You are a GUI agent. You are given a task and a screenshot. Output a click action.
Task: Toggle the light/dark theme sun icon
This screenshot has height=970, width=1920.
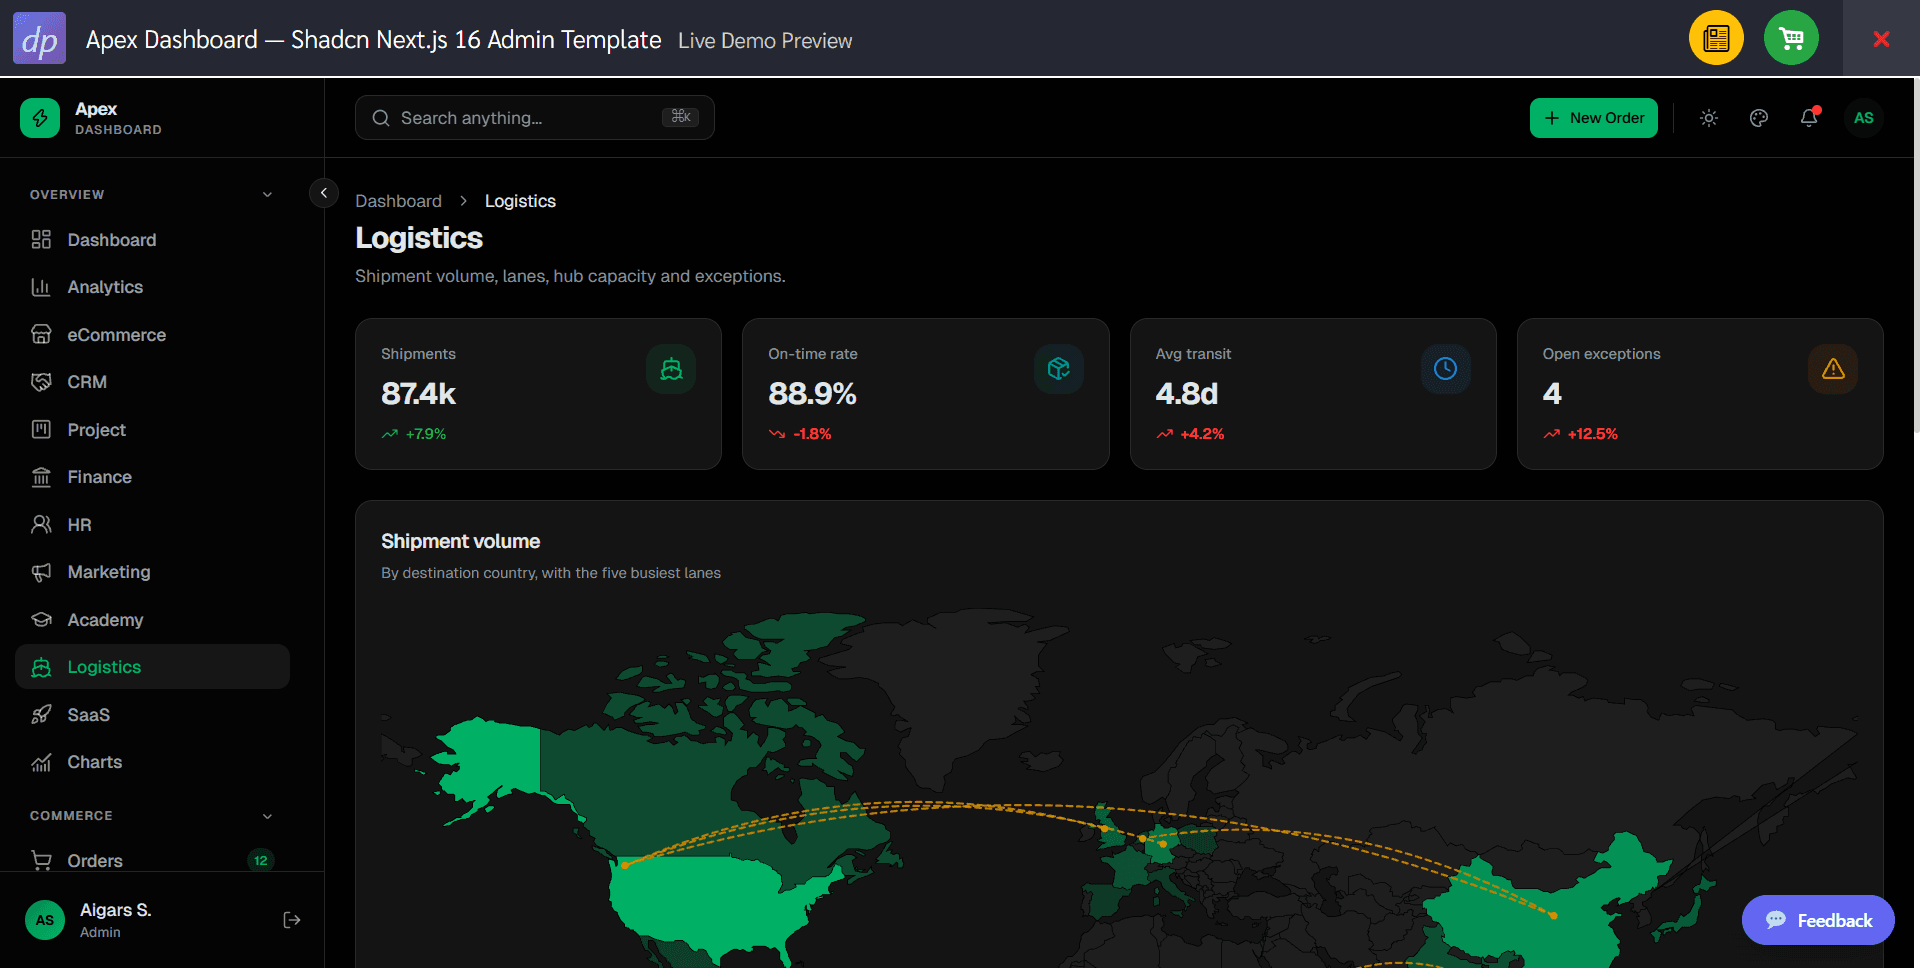(1709, 118)
